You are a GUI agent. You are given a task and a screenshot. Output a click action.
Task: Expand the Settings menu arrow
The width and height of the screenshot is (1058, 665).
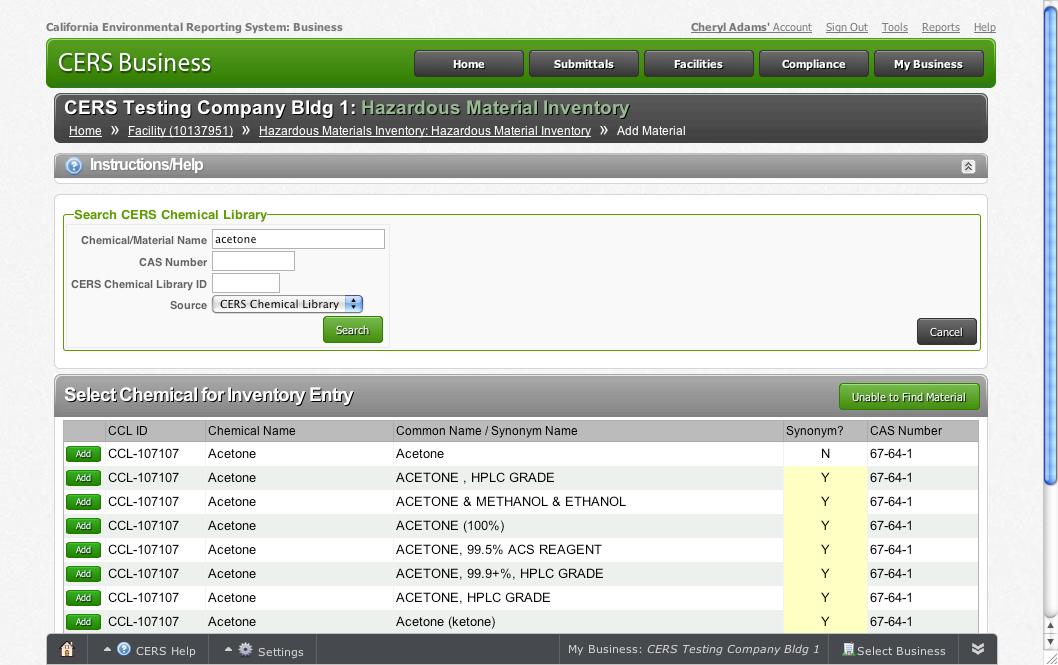[x=228, y=649]
